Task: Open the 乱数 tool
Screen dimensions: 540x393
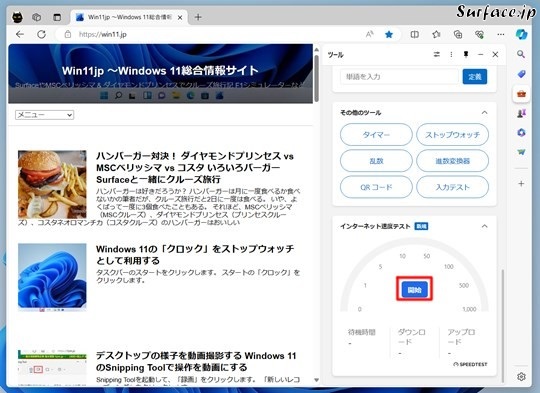Action: point(376,161)
